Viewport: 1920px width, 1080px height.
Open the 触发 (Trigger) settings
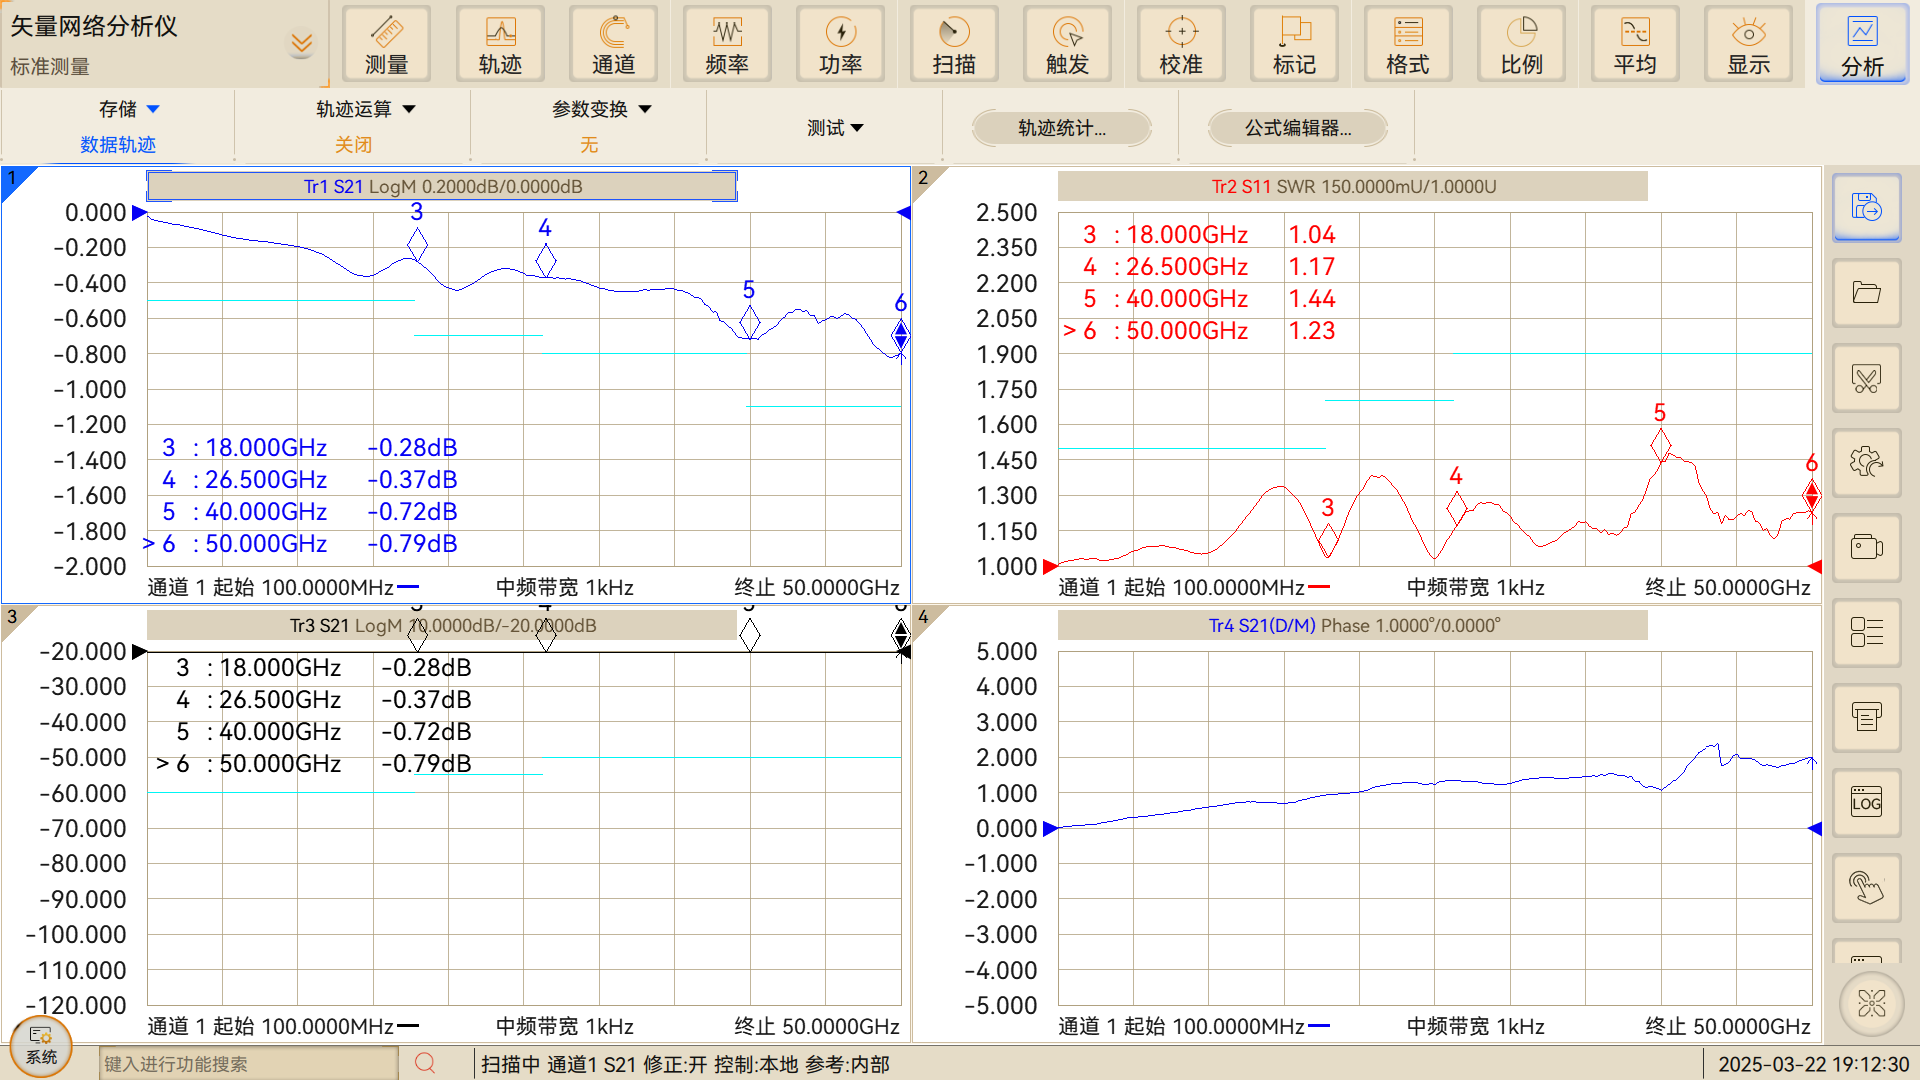(1068, 44)
